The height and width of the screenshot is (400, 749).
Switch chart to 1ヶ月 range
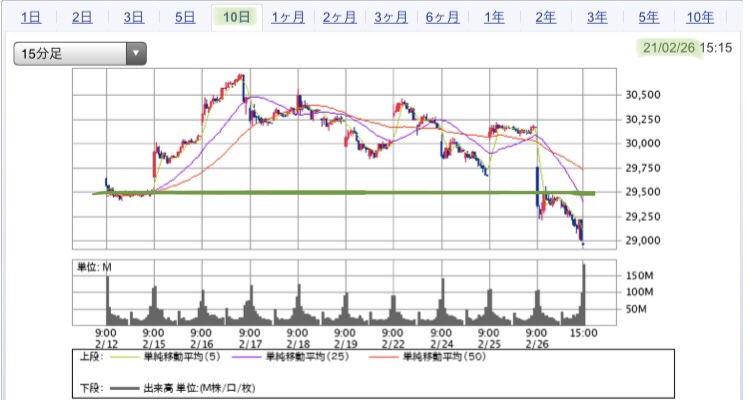[x=288, y=18]
